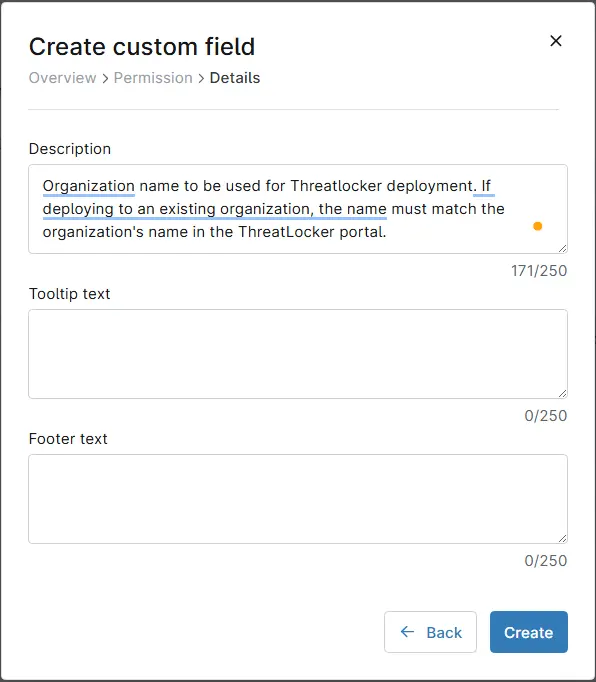Click inside the Tooltip text field
Viewport: 596px width, 682px height.
[x=298, y=354]
